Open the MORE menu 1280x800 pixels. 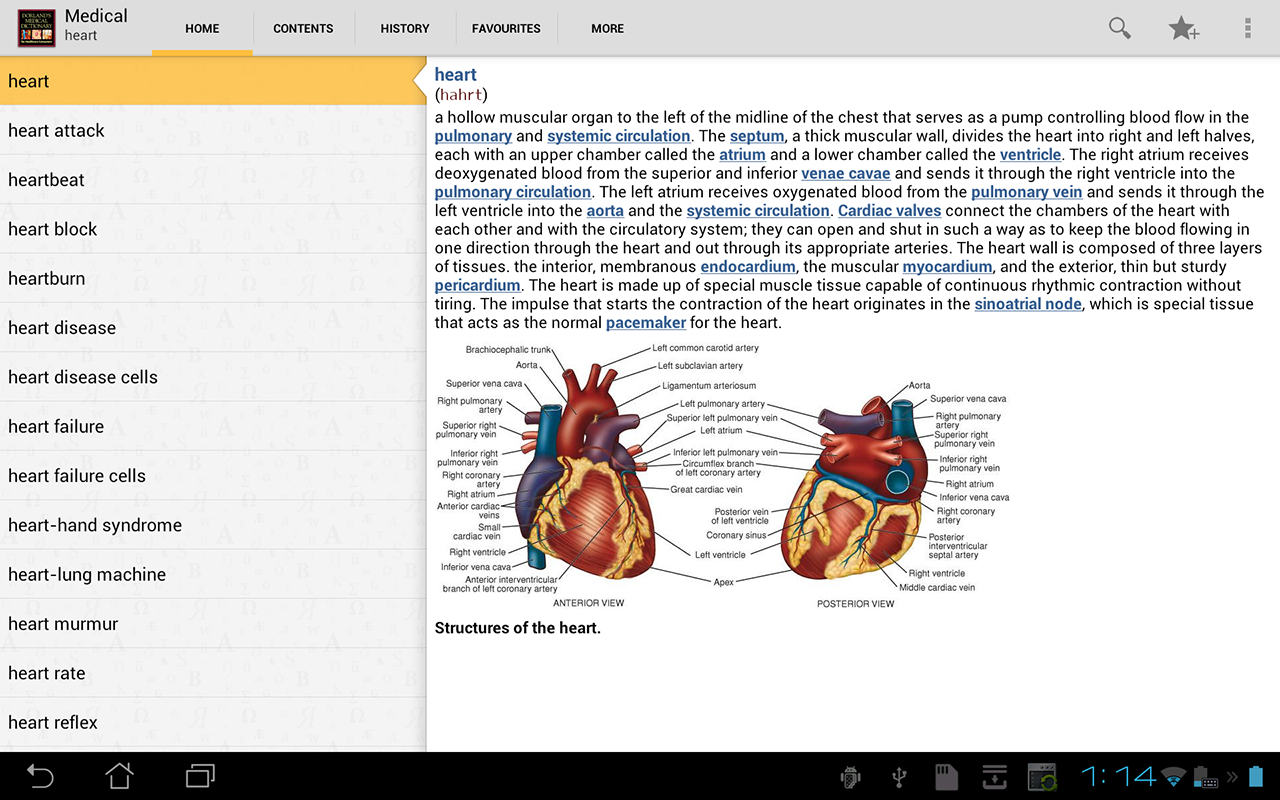(x=608, y=28)
